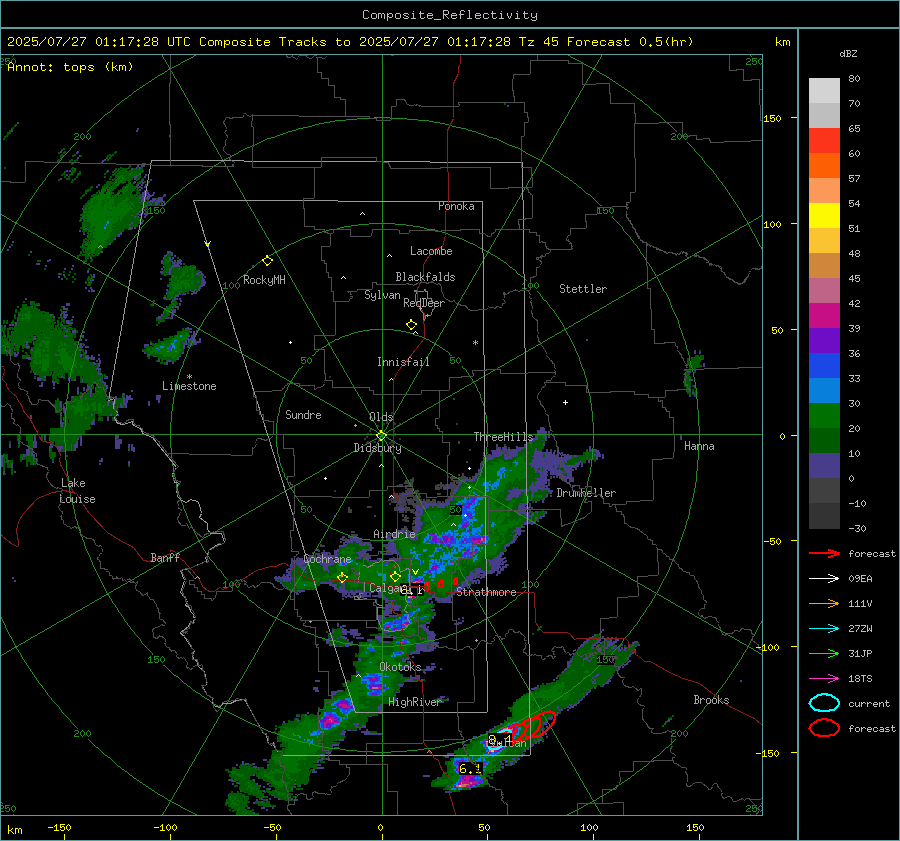Click the Okotoks city label
The width and height of the screenshot is (900, 841).
400,667
